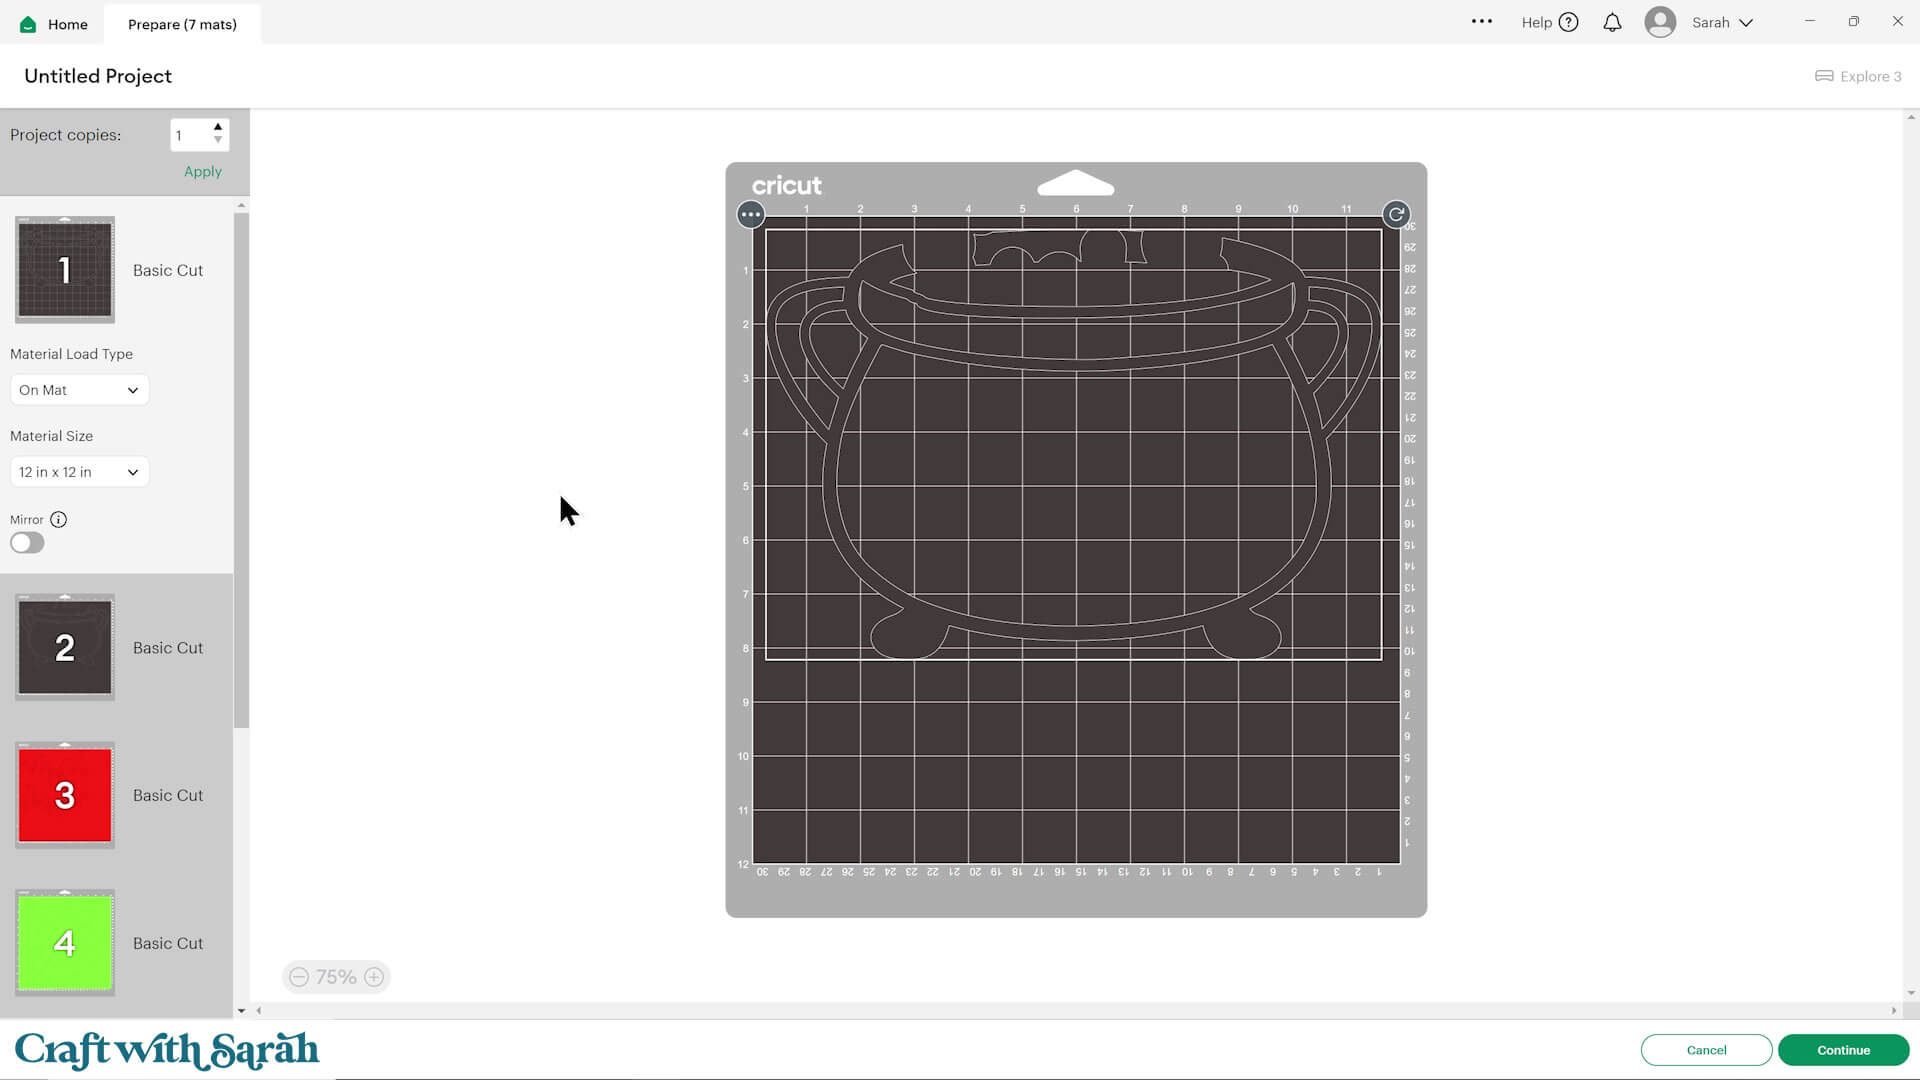The image size is (1920, 1080).
Task: Decrease project copies with down arrow
Action: pos(218,141)
